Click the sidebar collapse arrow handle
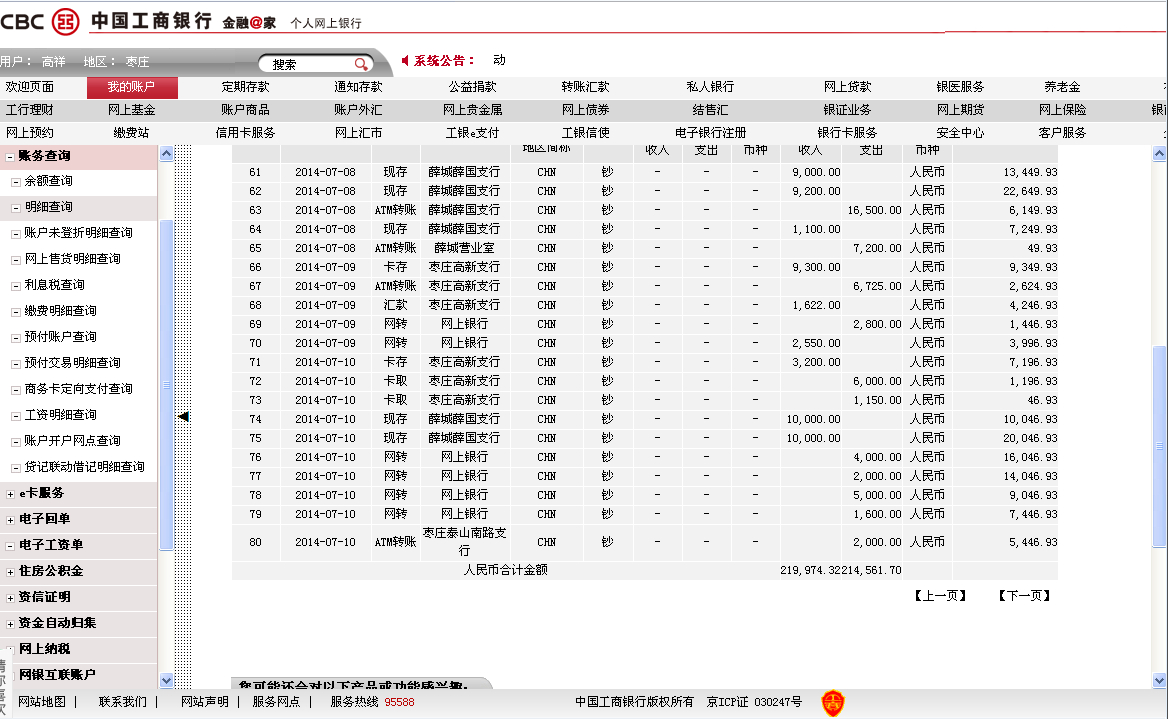Image resolution: width=1168 pixels, height=719 pixels. pyautogui.click(x=183, y=416)
